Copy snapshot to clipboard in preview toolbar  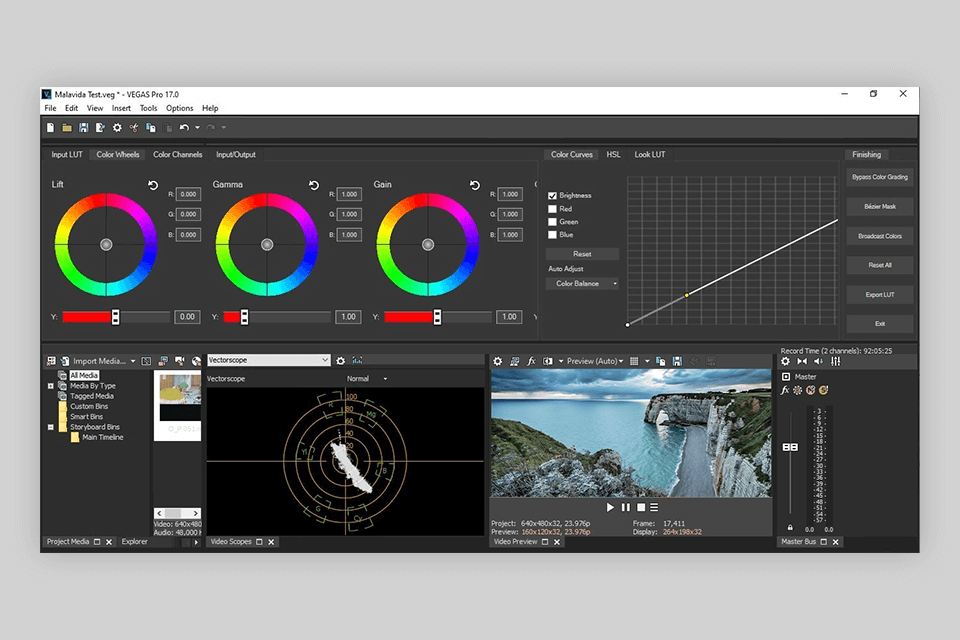point(661,361)
